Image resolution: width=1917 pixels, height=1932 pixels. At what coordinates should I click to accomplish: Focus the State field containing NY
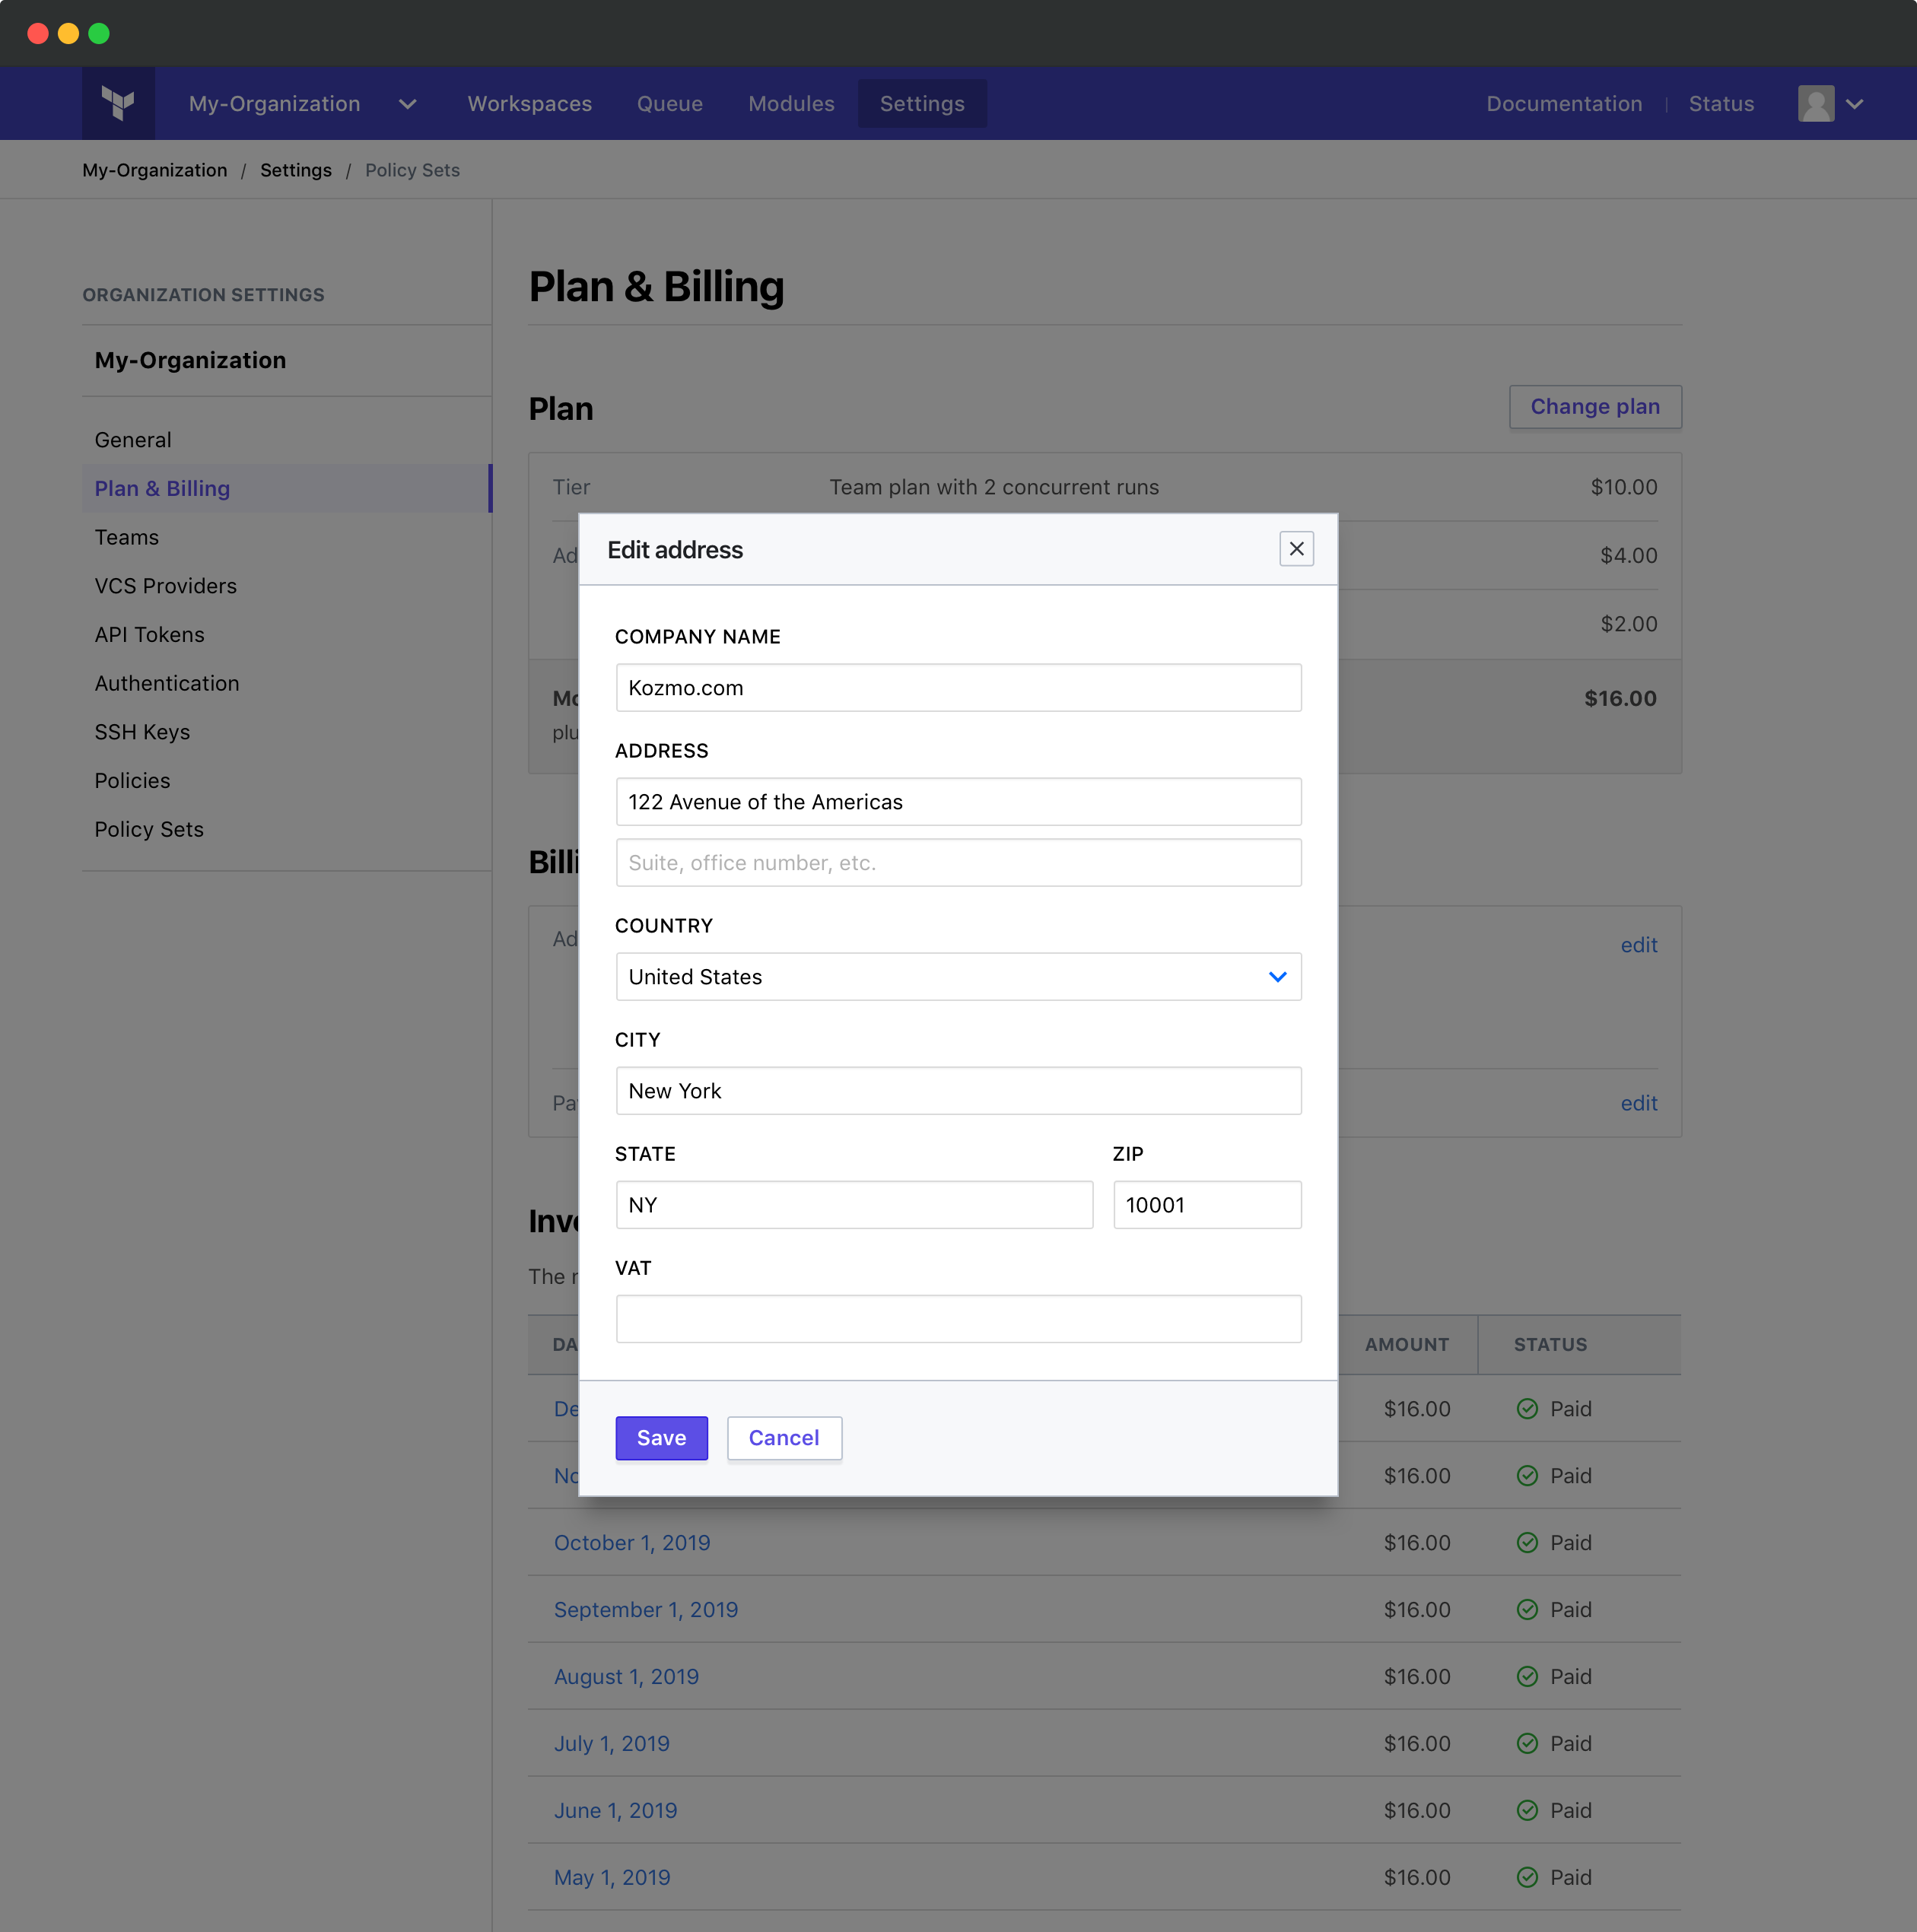(854, 1205)
